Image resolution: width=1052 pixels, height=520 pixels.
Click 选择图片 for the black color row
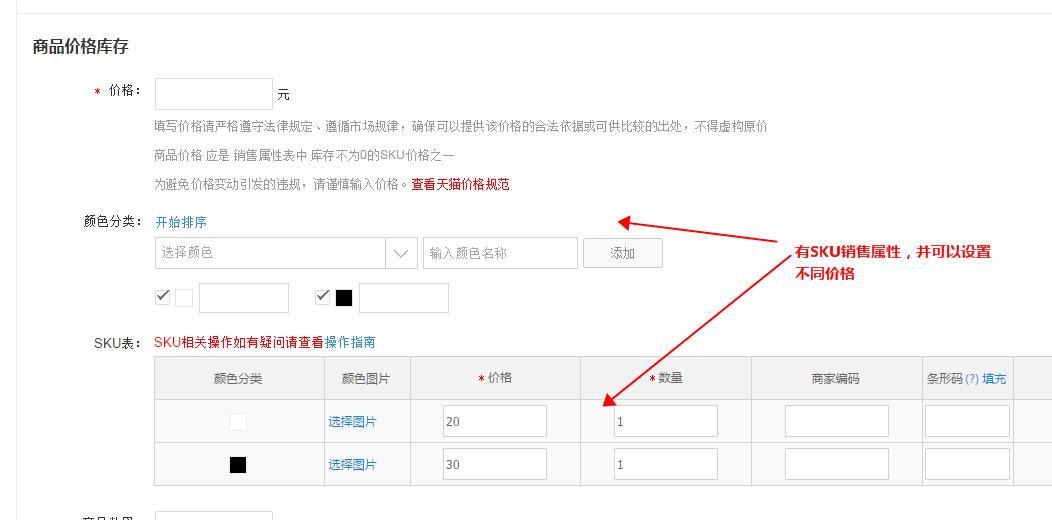[352, 465]
